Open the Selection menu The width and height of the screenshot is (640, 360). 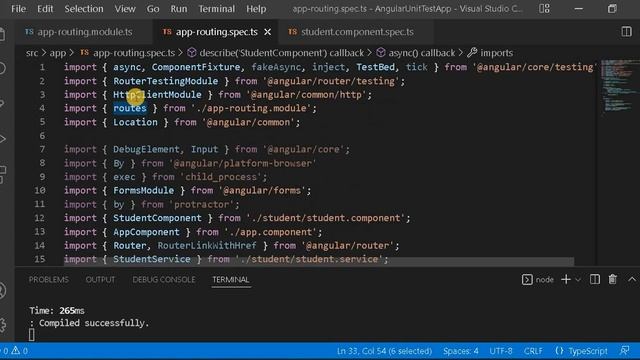click(84, 9)
